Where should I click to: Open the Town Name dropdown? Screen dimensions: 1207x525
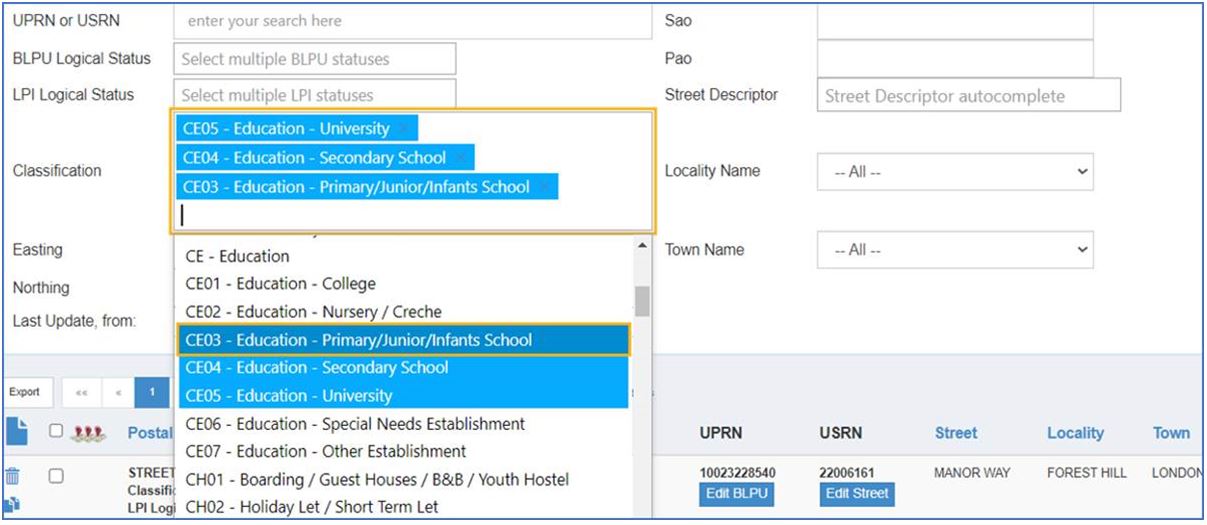[955, 250]
